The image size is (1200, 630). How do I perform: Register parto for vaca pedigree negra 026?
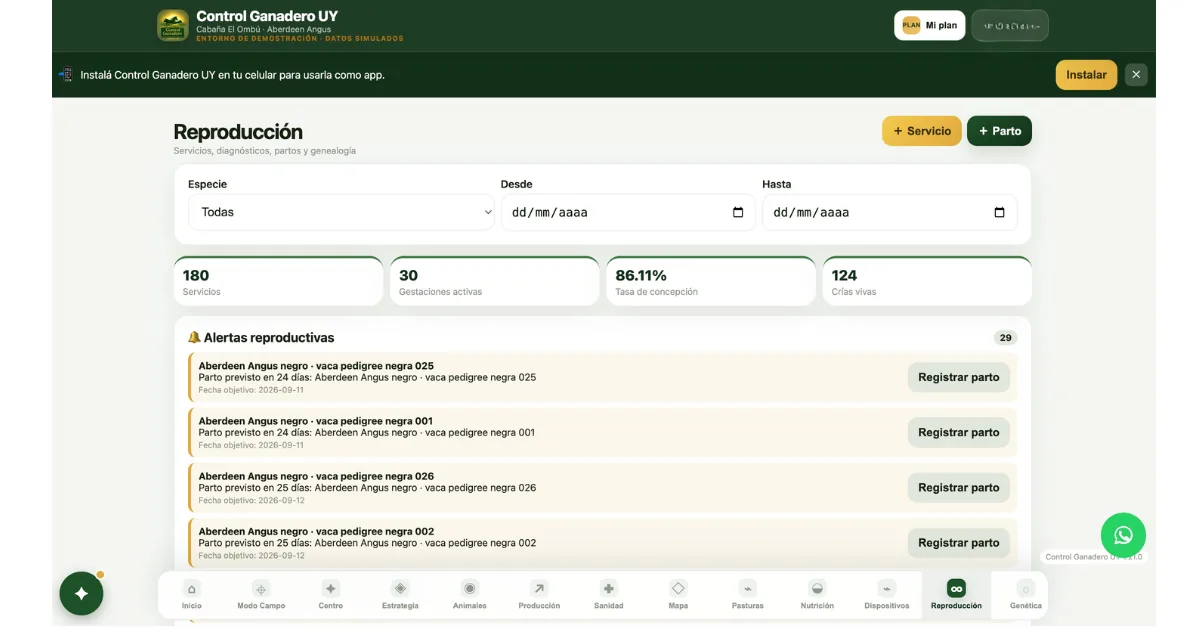(x=959, y=487)
